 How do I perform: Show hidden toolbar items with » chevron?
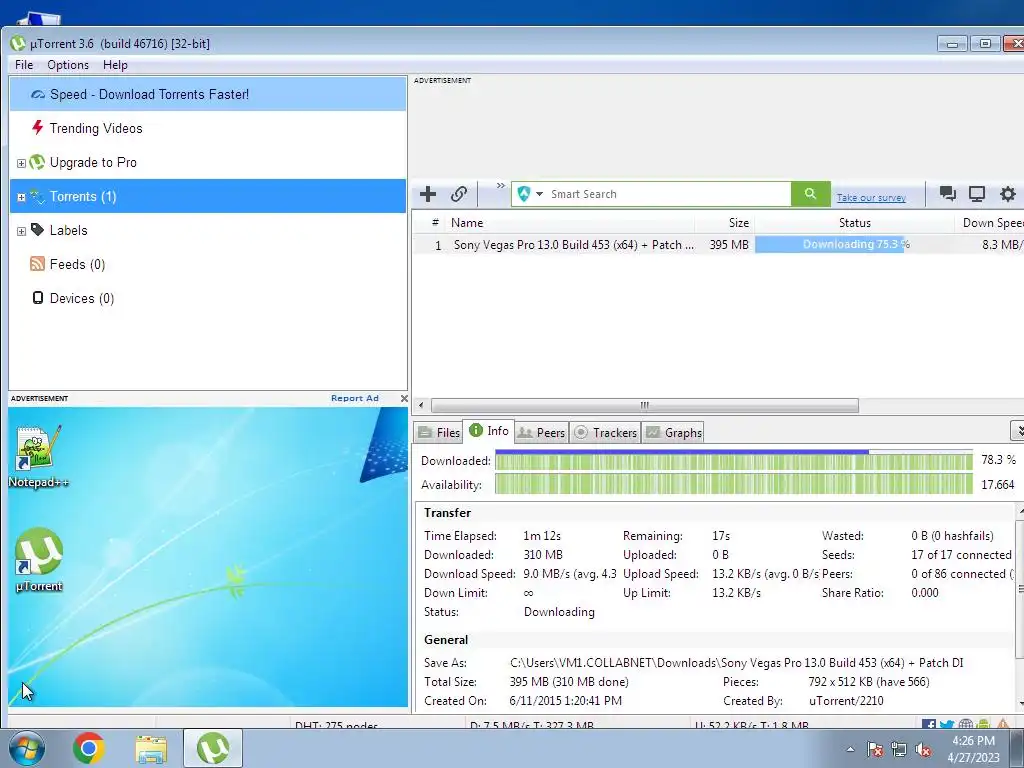[501, 185]
